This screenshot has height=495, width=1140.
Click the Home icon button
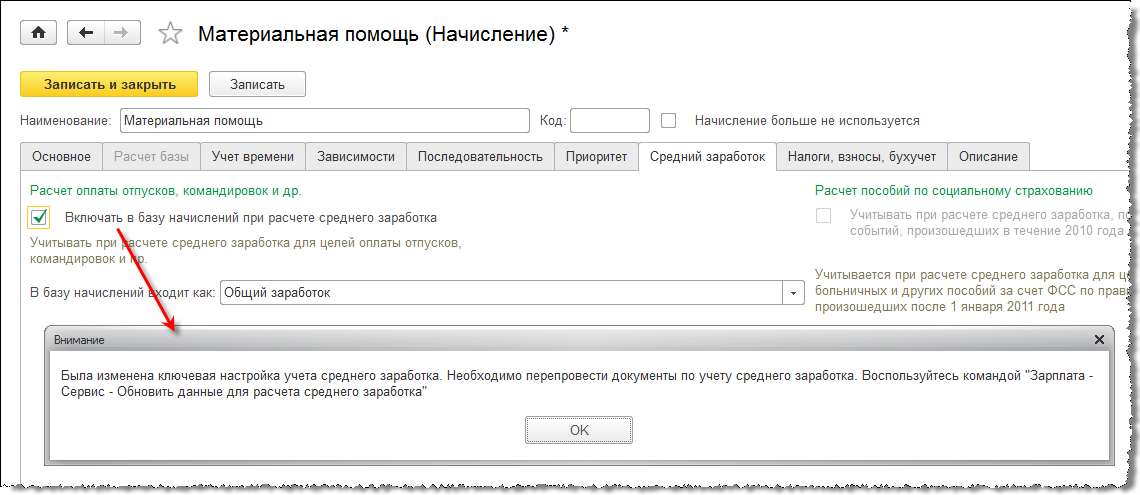click(39, 33)
